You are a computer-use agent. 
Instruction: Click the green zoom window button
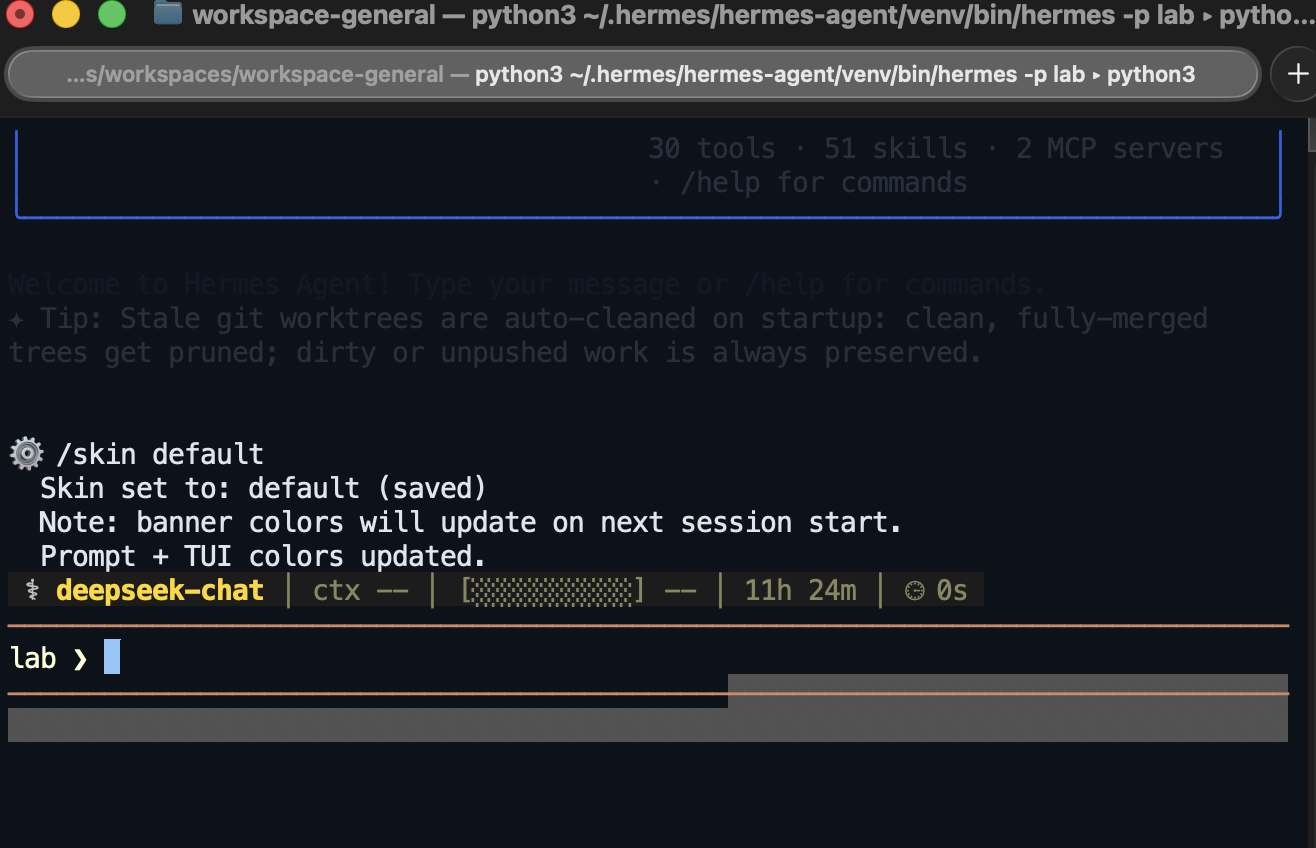click(x=112, y=14)
